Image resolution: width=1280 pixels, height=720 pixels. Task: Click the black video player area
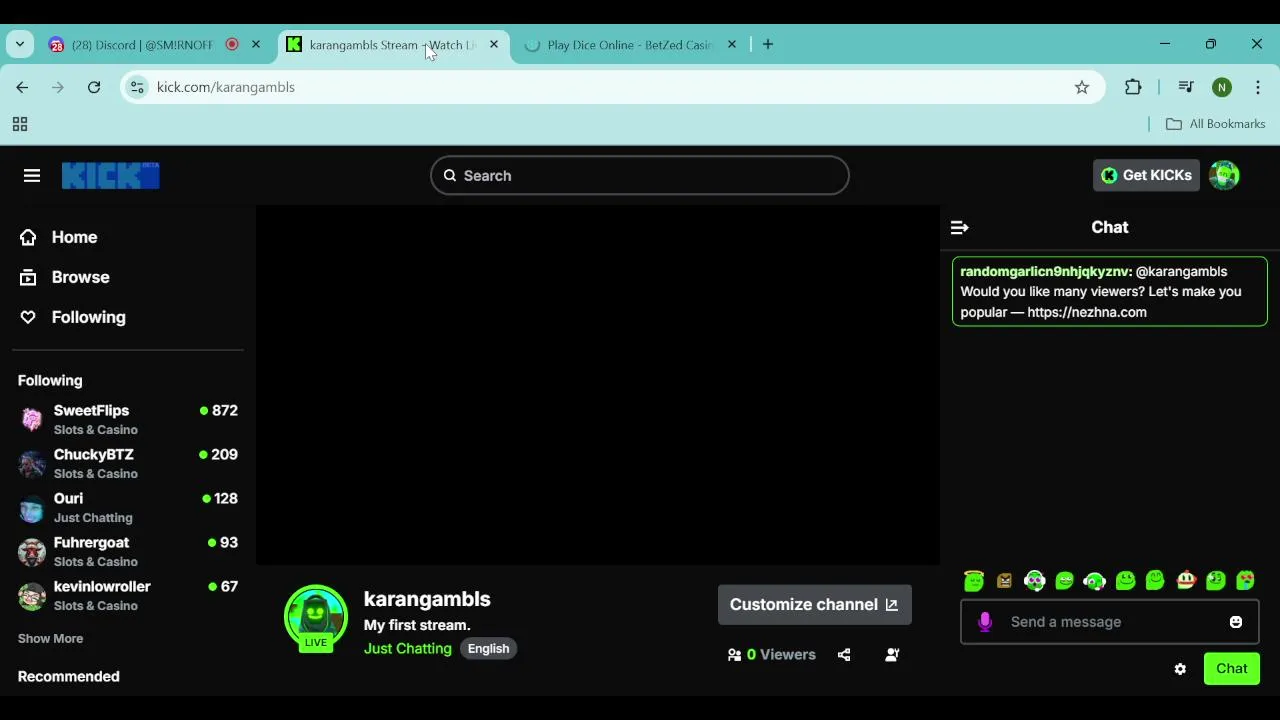pos(598,386)
